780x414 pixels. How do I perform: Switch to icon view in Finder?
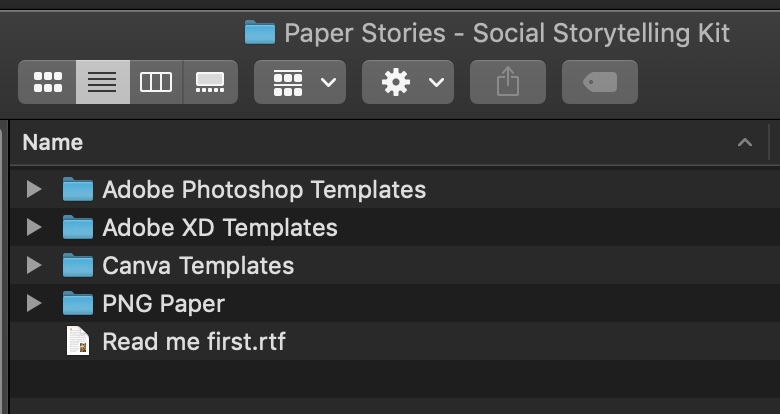coord(47,82)
